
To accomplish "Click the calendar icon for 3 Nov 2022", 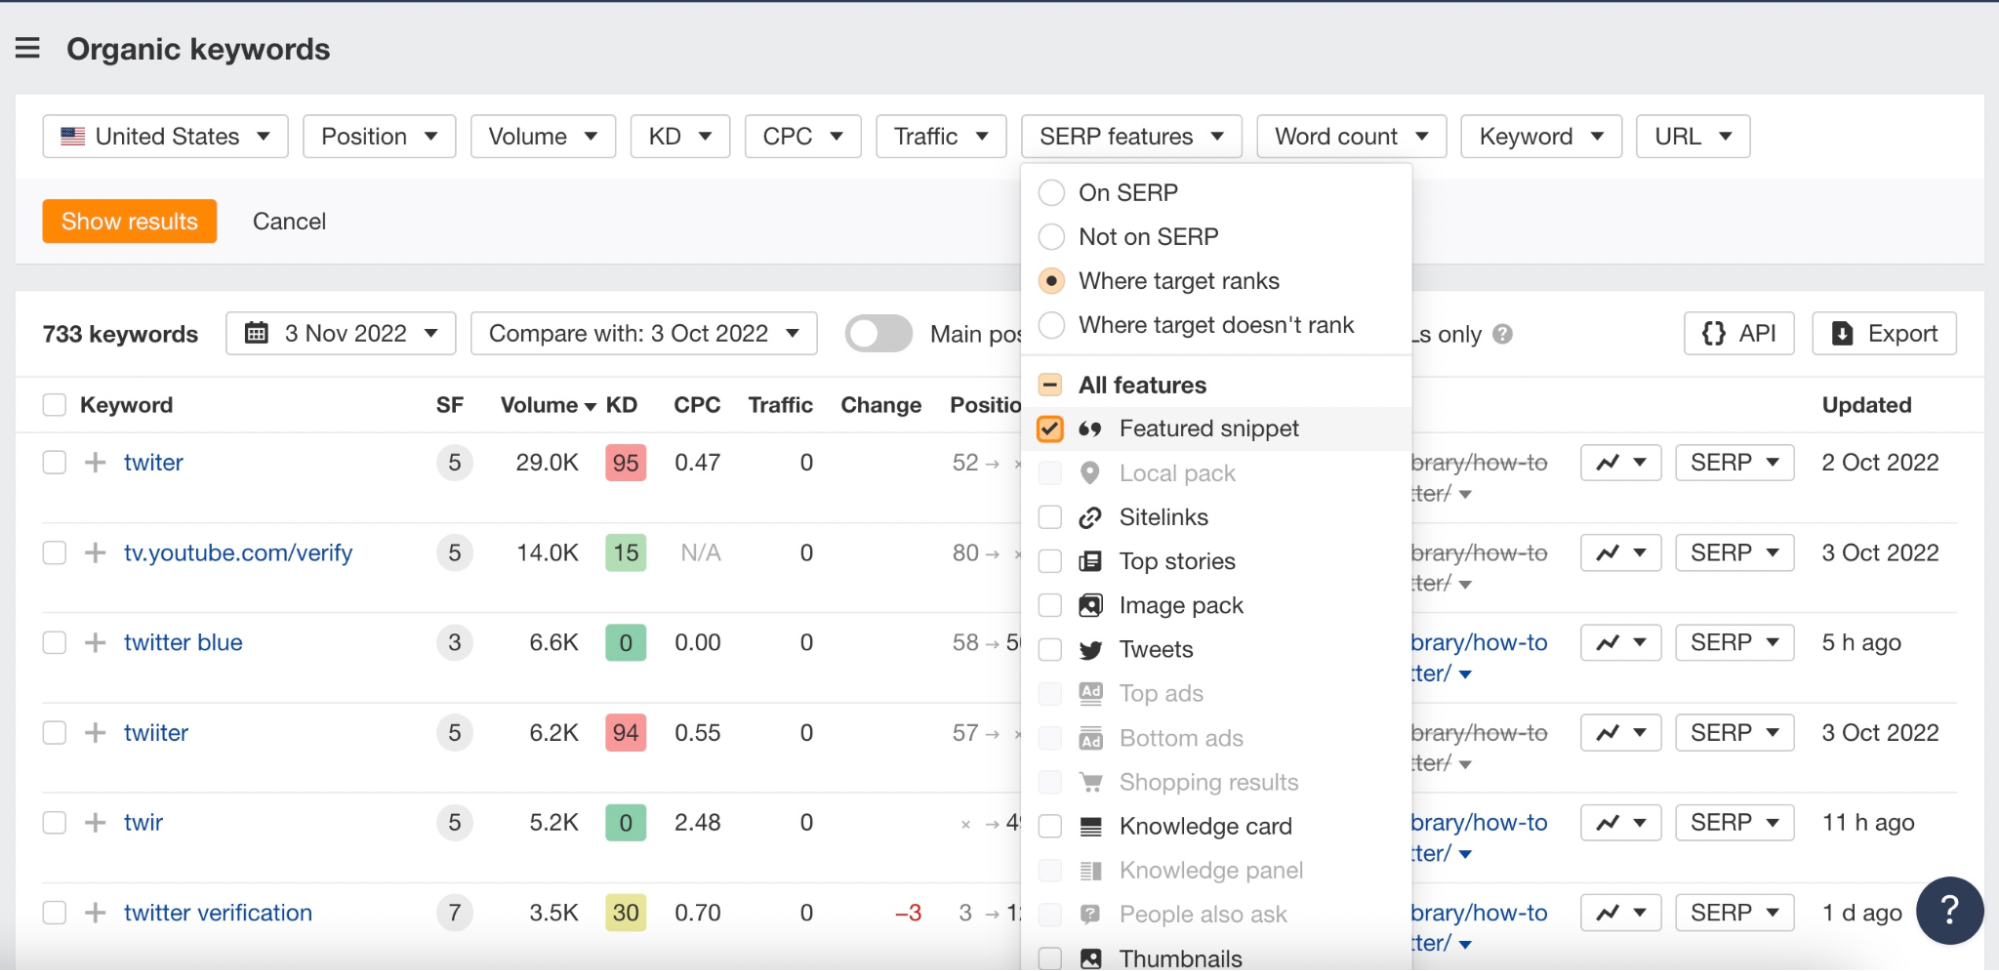I will pos(257,333).
